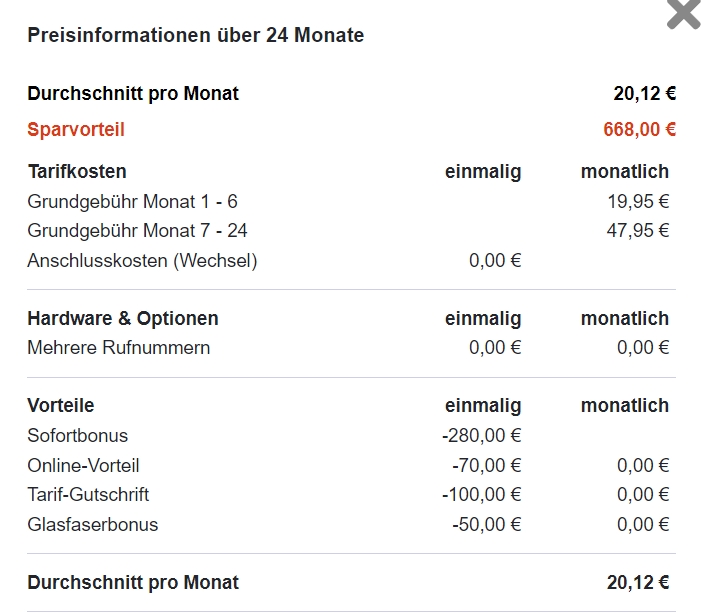
Task: Select the Sofortbonus -280,00 € value
Action: [x=482, y=435]
